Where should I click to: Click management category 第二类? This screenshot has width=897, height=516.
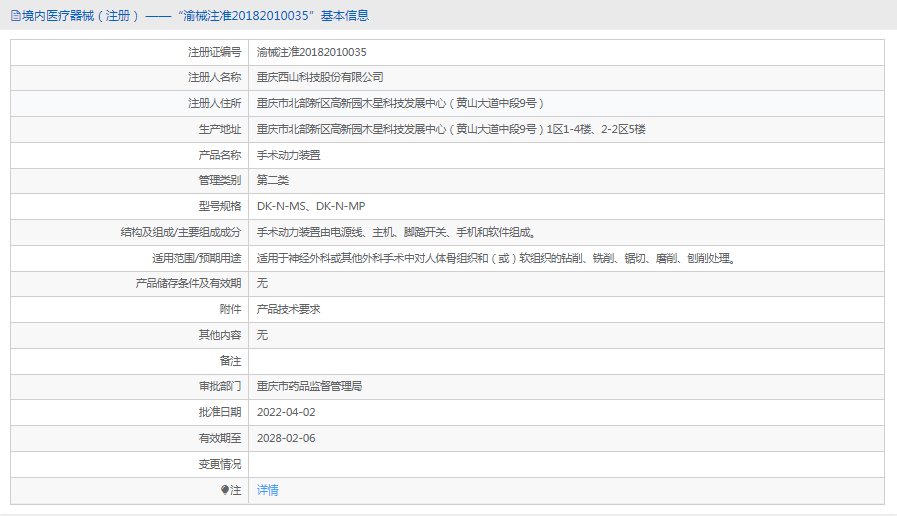tap(273, 180)
